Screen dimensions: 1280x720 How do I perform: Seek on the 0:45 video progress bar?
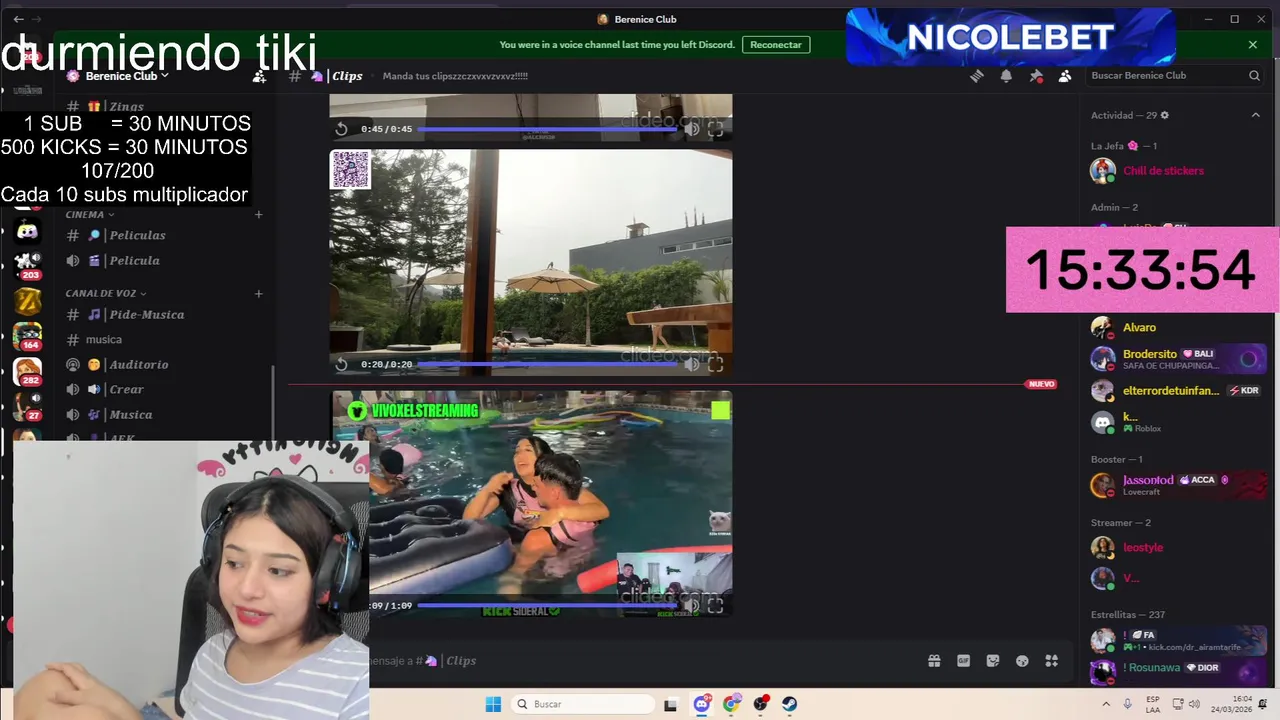click(548, 129)
